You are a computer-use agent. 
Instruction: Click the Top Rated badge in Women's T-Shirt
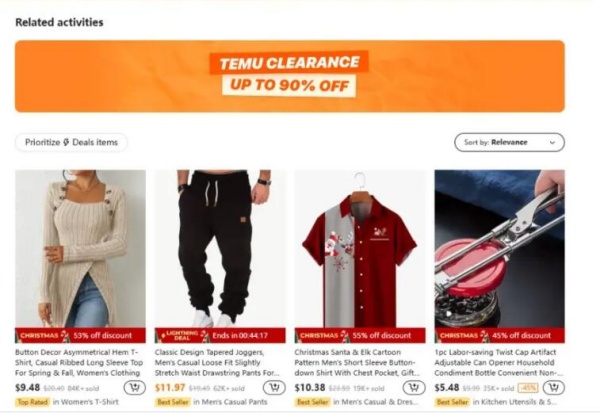[33, 402]
